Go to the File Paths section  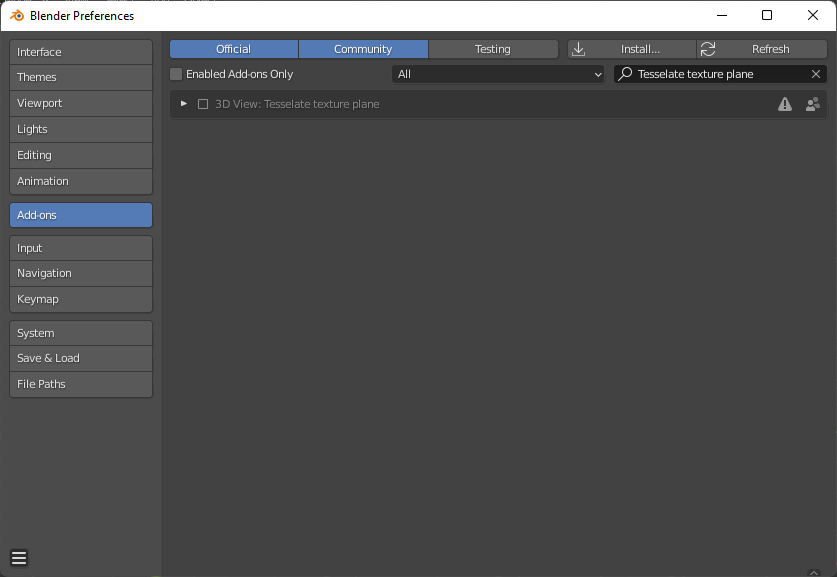(81, 384)
